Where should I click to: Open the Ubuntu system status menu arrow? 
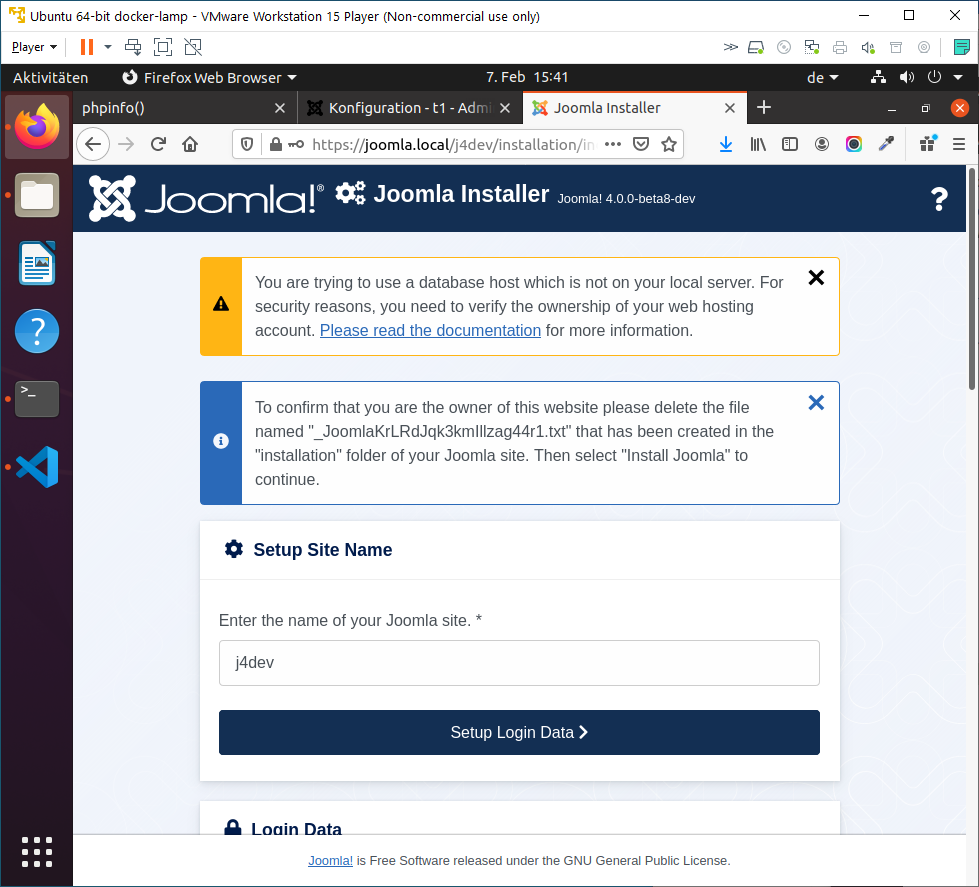pos(958,77)
